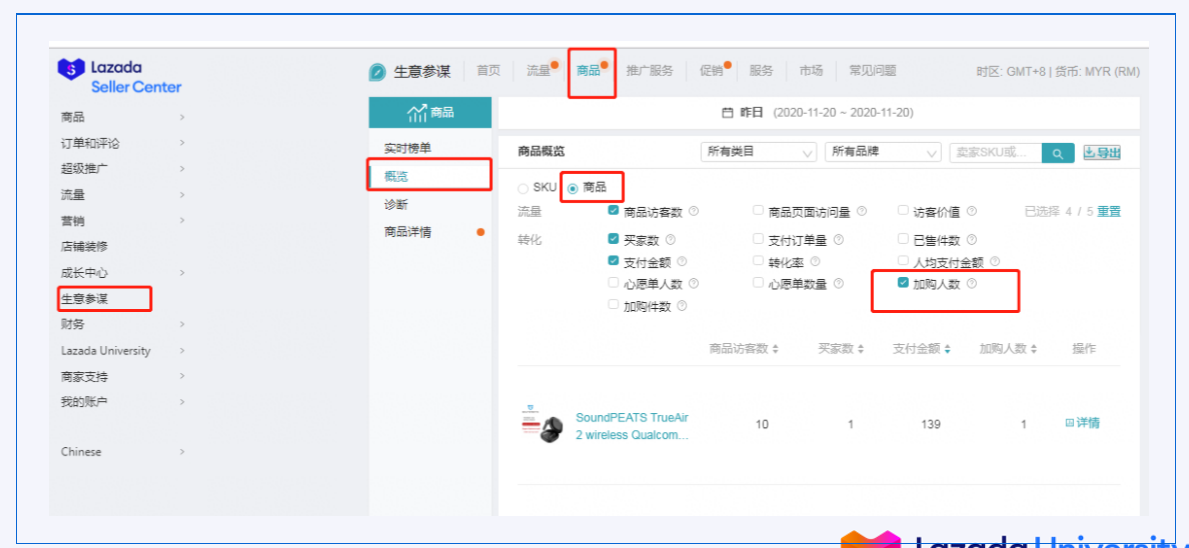Click the 昨日 date range selector
This screenshot has height=548, width=1189.
click(x=818, y=113)
